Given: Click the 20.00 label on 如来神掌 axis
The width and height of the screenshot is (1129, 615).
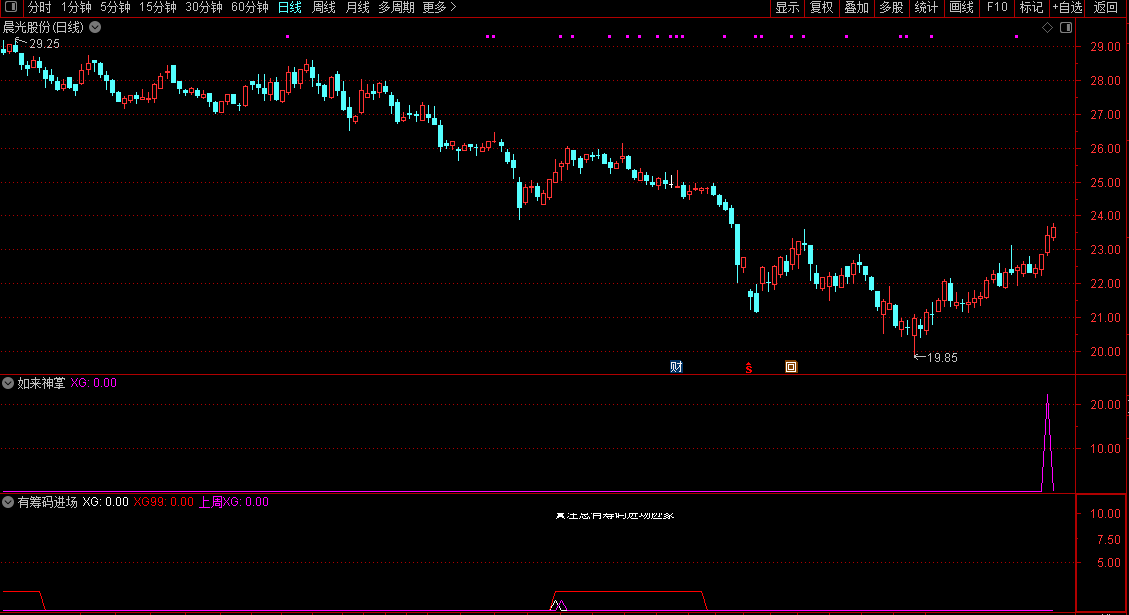Looking at the screenshot, I should 1105,405.
